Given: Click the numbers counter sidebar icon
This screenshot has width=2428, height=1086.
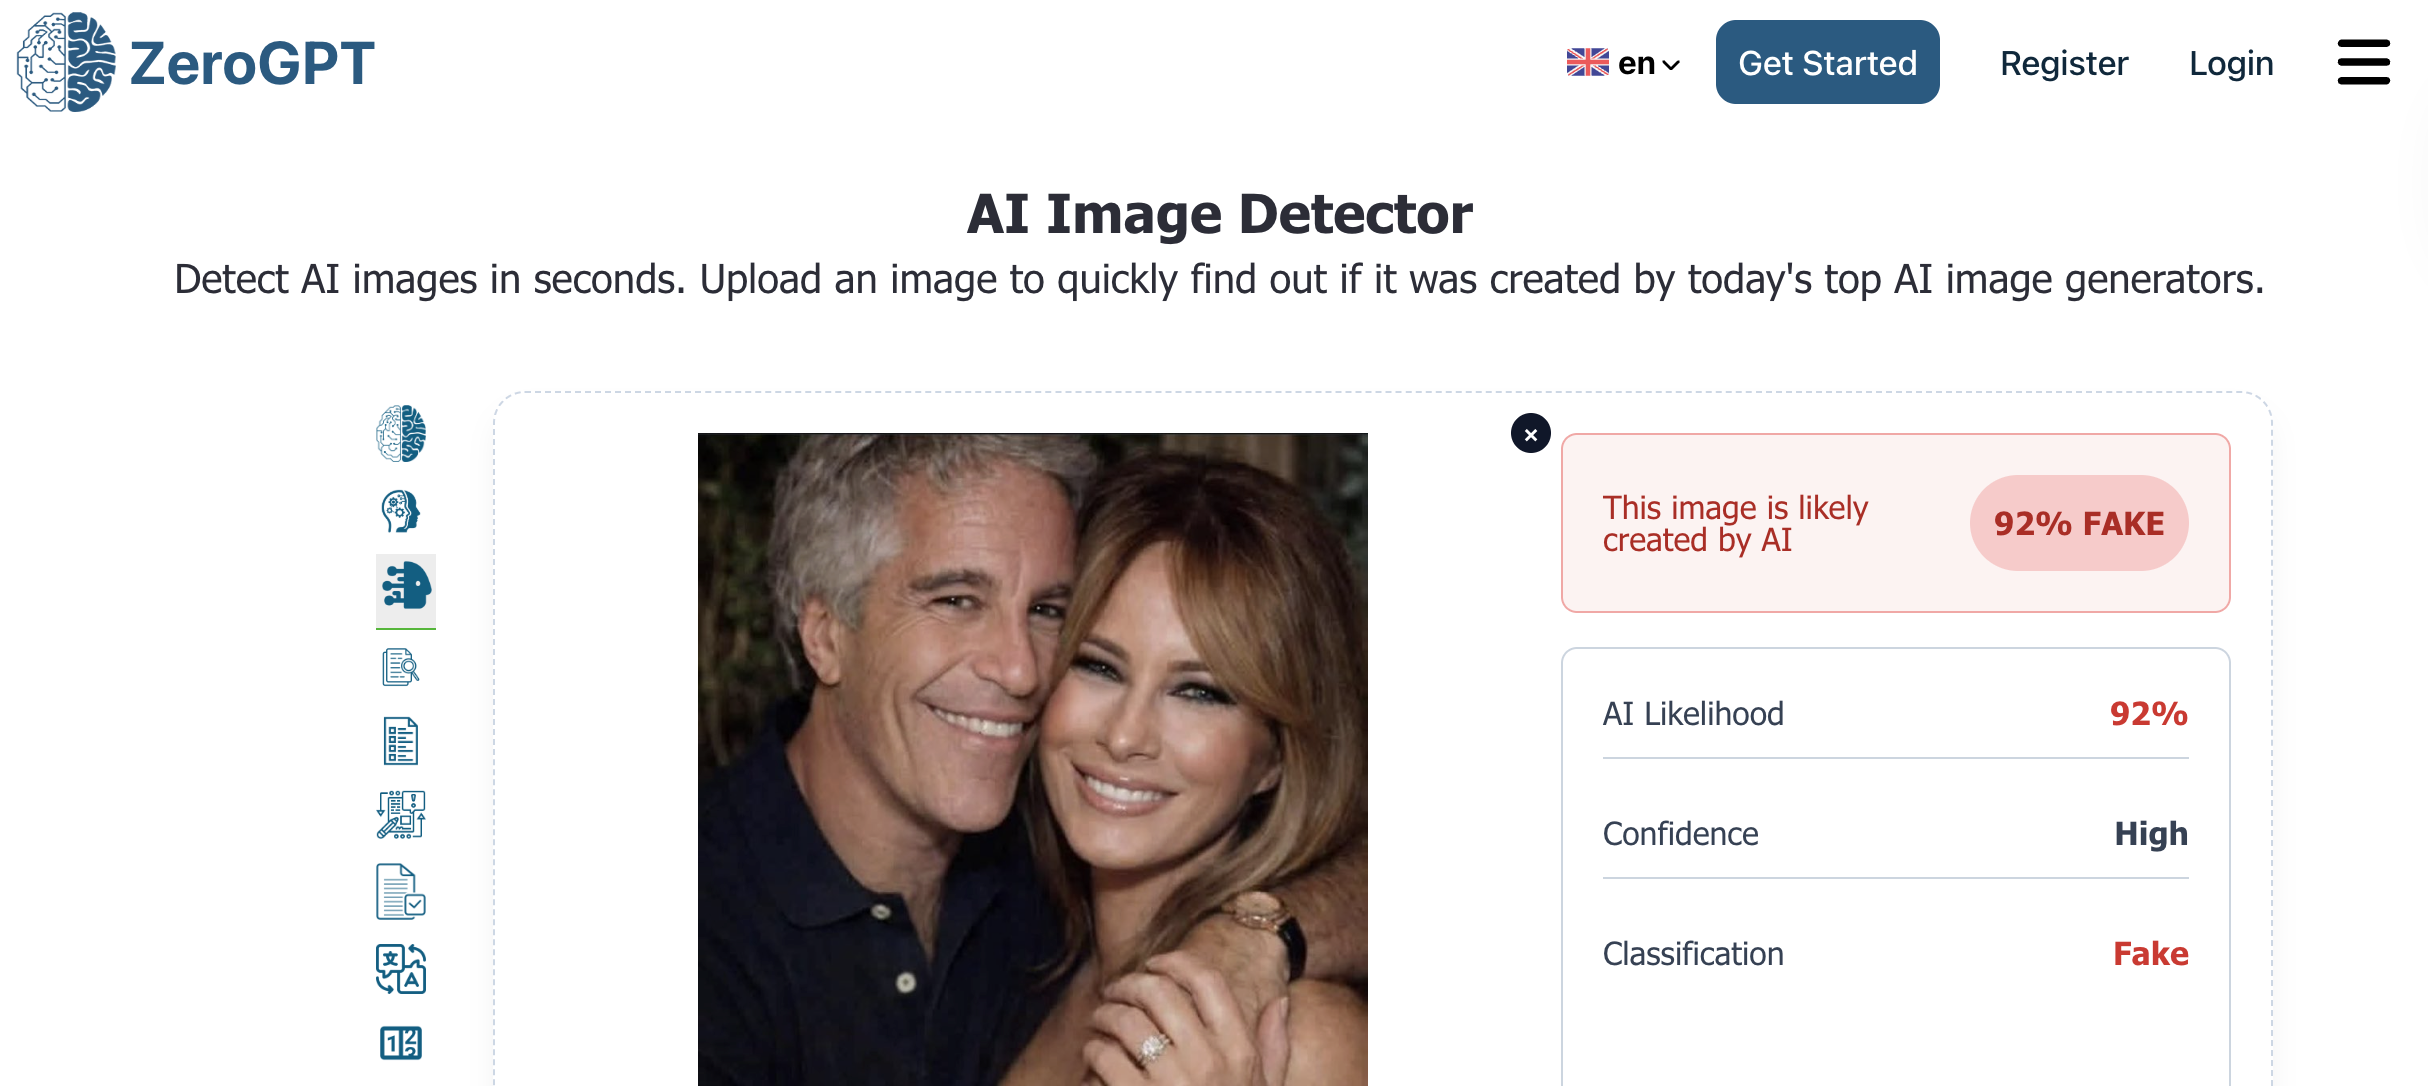Looking at the screenshot, I should point(401,1043).
